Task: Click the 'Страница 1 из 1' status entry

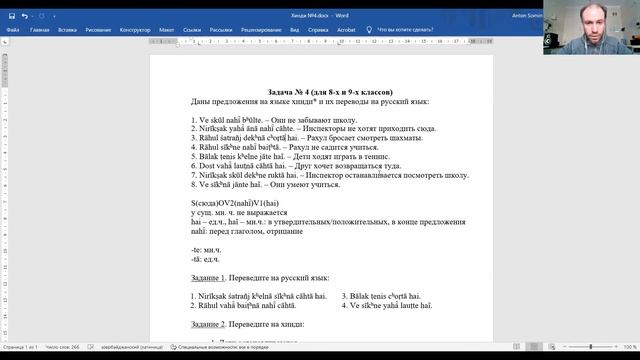Action: point(20,347)
